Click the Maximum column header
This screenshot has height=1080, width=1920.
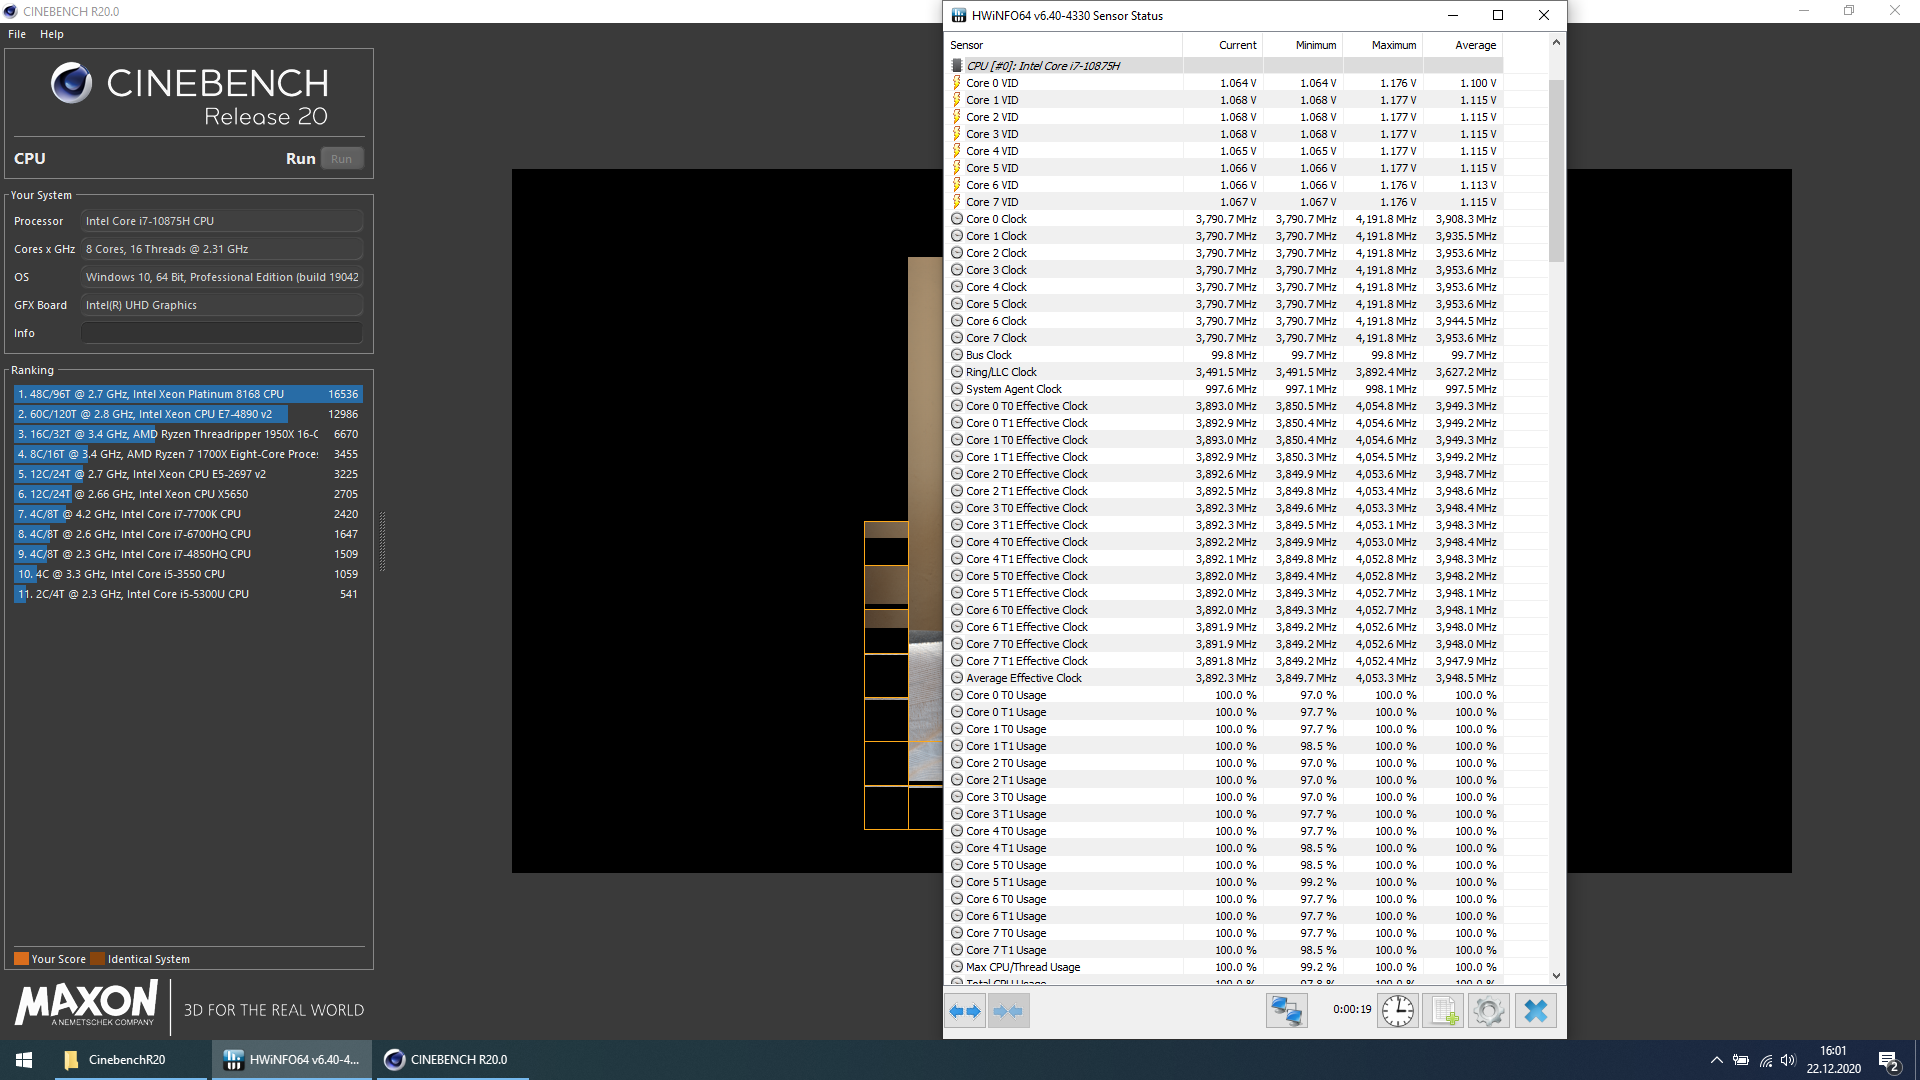coord(1382,45)
